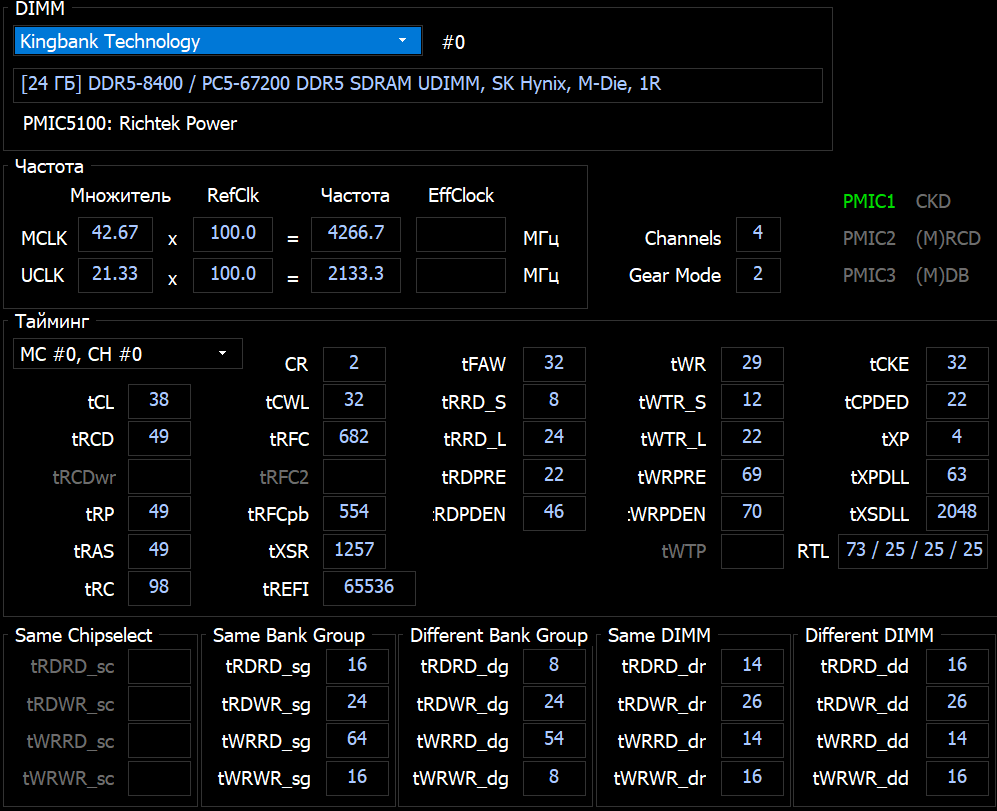
Task: Click the tCKE value field
Action: pyautogui.click(x=957, y=364)
